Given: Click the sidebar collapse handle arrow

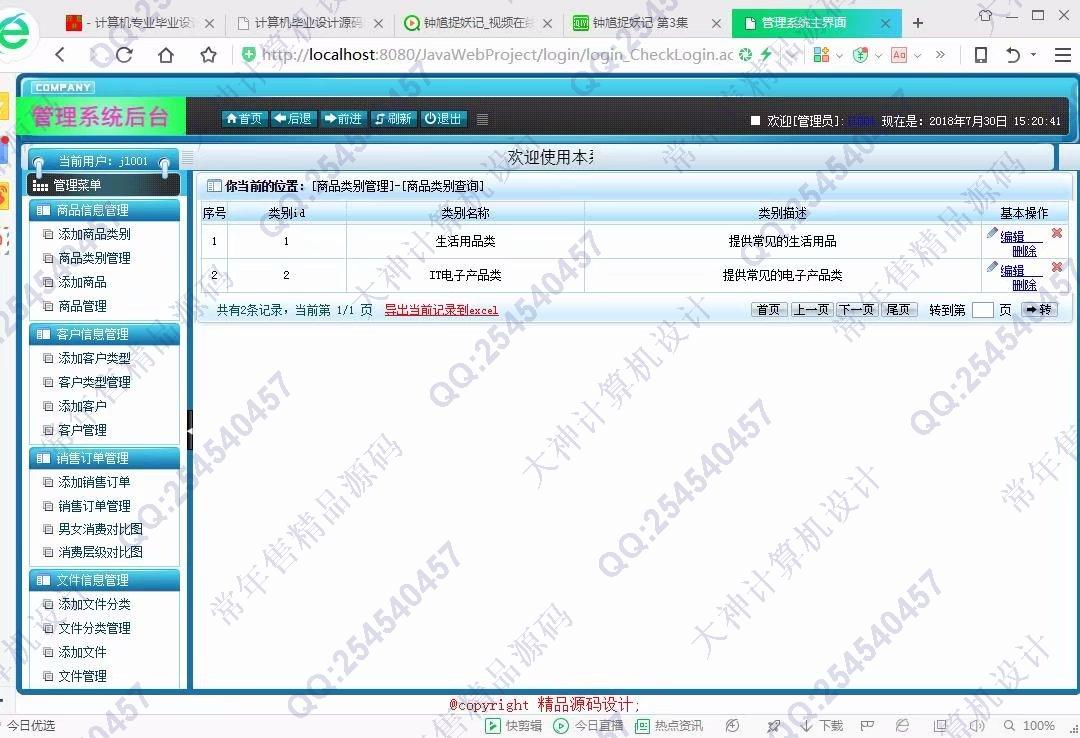Looking at the screenshot, I should click(x=190, y=430).
